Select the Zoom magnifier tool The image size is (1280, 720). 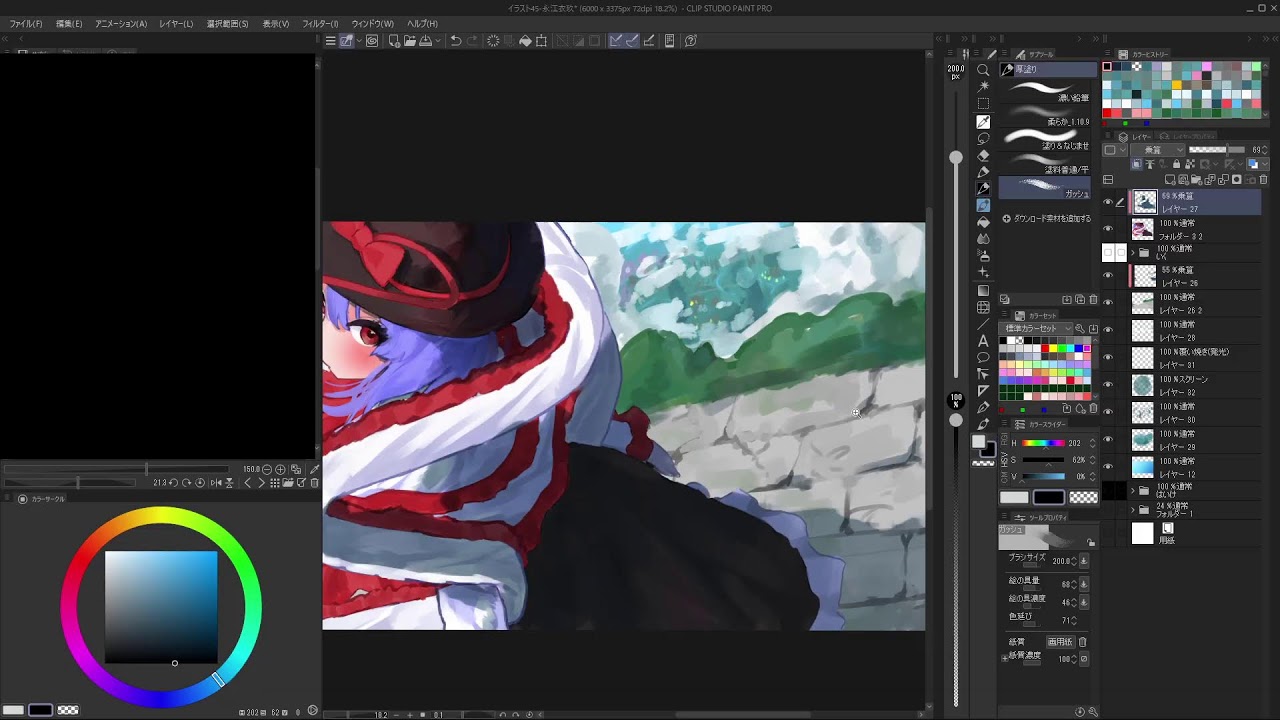coord(983,70)
